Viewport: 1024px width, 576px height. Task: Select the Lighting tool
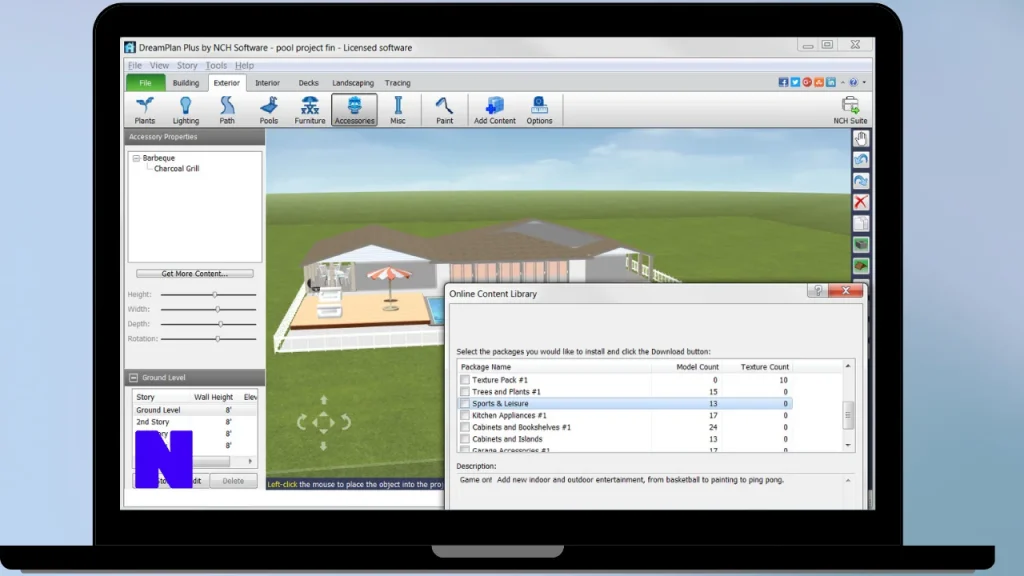185,110
